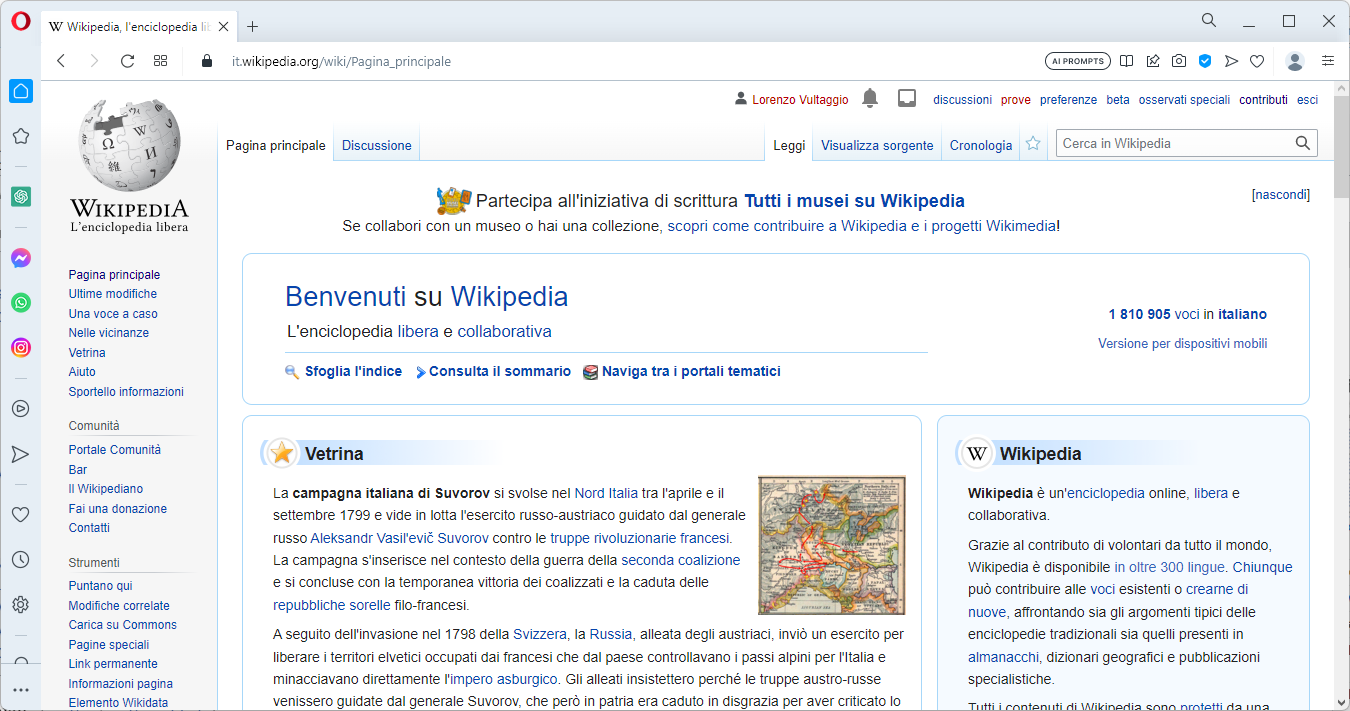Open the Opera main menu logo
Image resolution: width=1350 pixels, height=711 pixels.
pyautogui.click(x=20, y=22)
